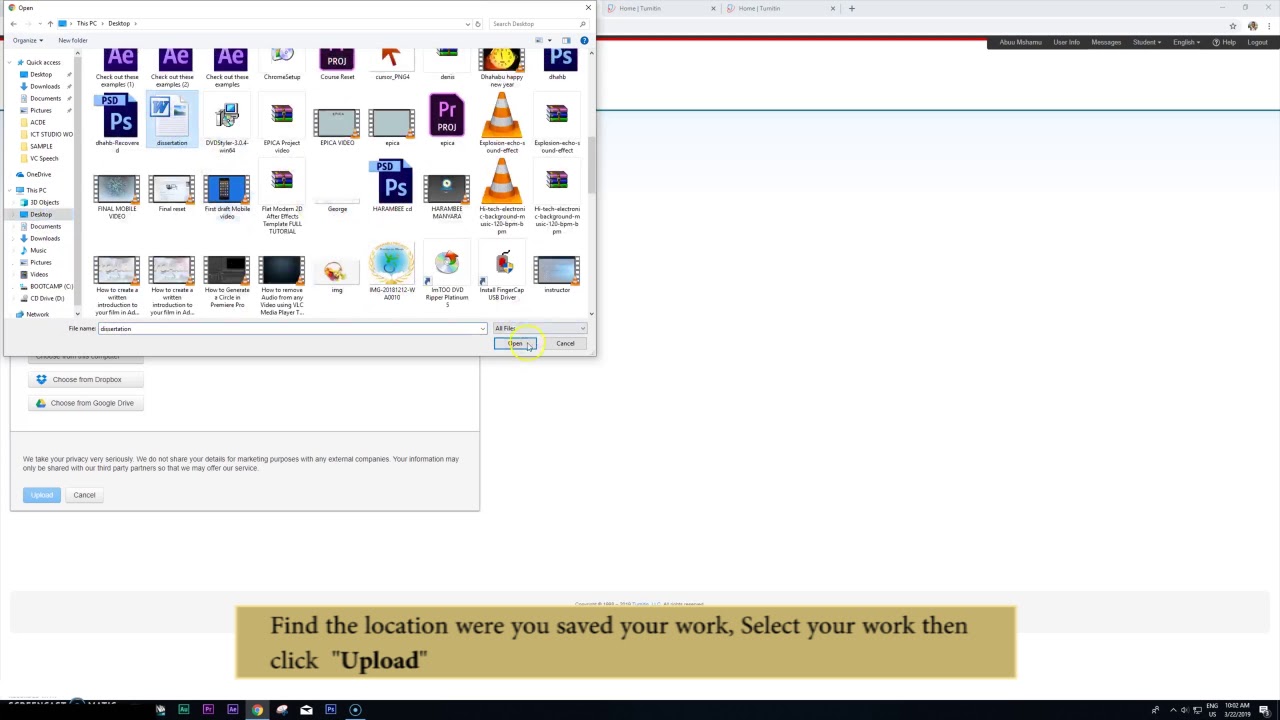1280x720 pixels.
Task: Click the Open button
Action: click(x=515, y=343)
